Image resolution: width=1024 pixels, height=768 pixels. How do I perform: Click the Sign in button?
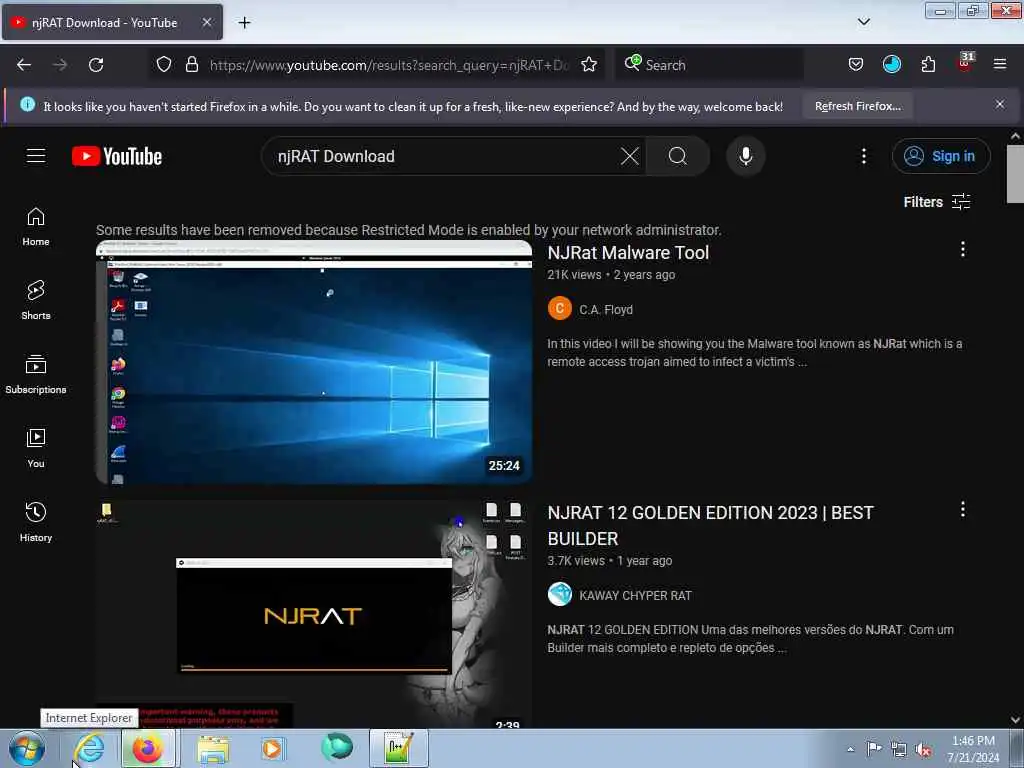pyautogui.click(x=941, y=156)
